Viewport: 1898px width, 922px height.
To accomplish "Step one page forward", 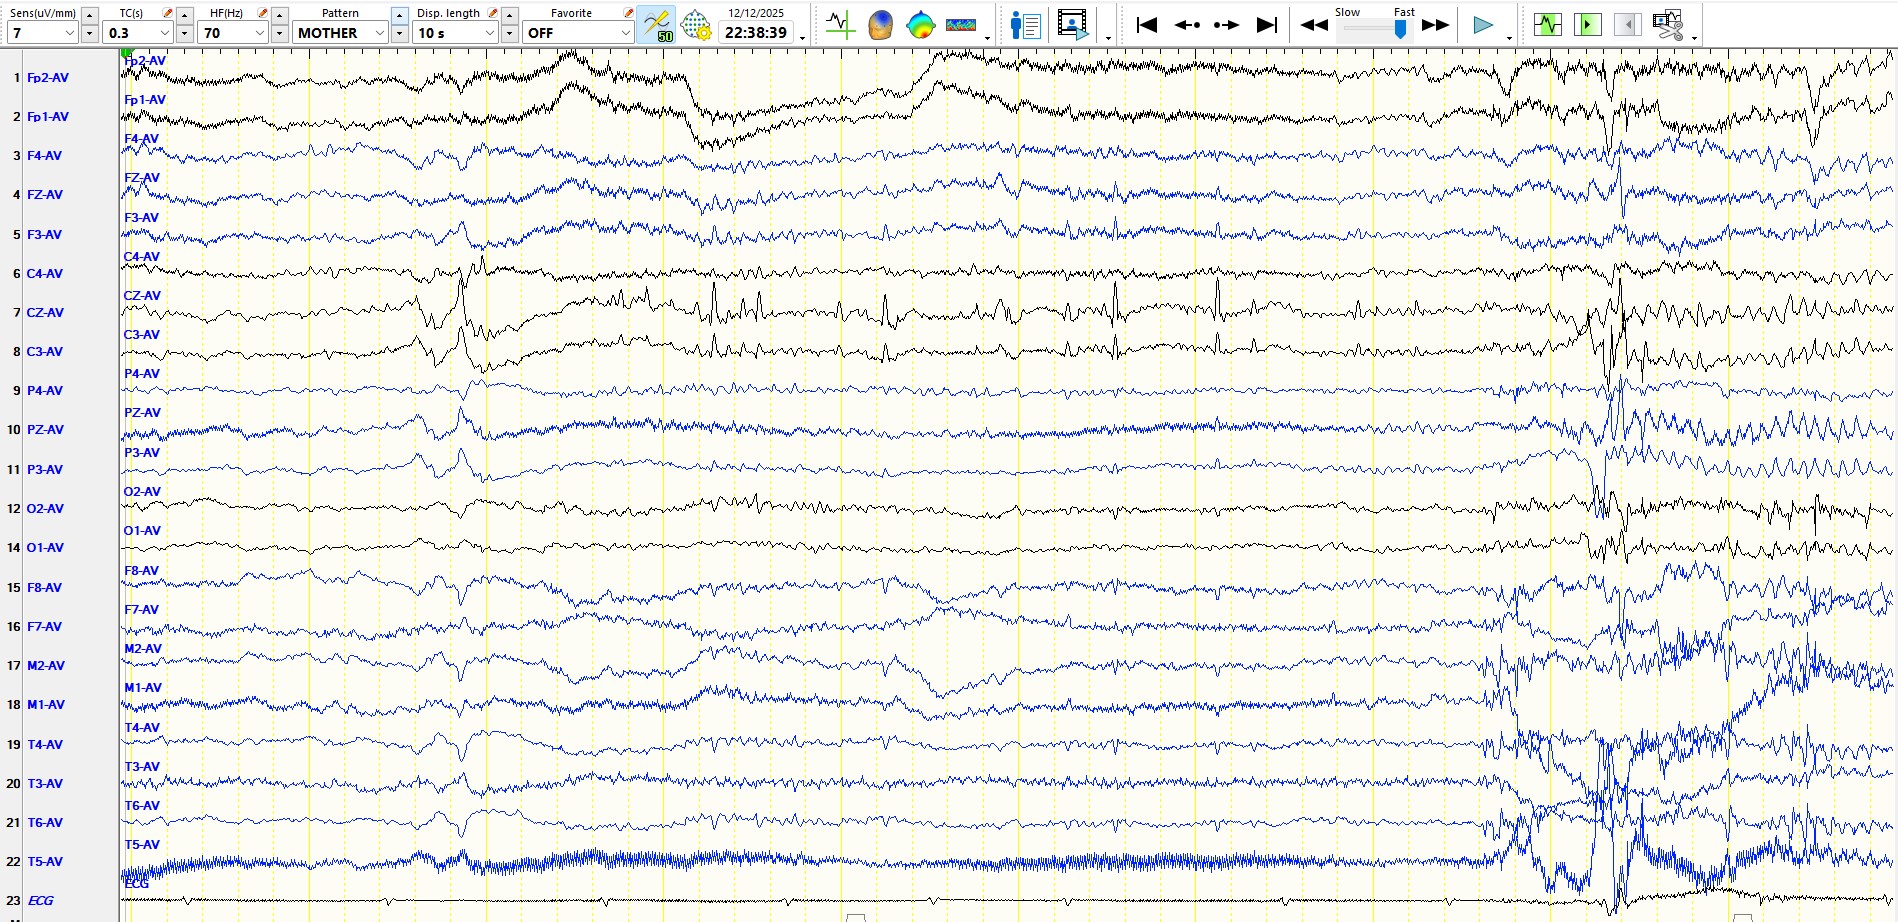I will 1227,25.
